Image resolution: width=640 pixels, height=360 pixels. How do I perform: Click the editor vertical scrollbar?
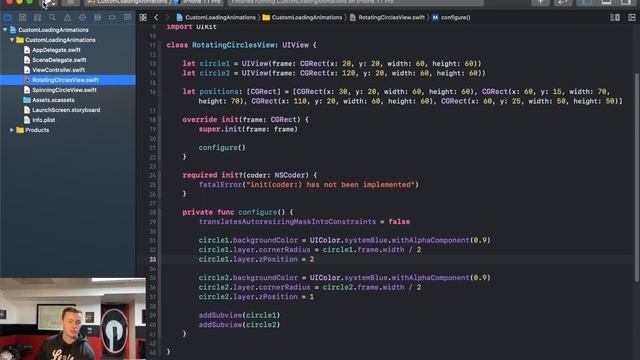pos(636,178)
